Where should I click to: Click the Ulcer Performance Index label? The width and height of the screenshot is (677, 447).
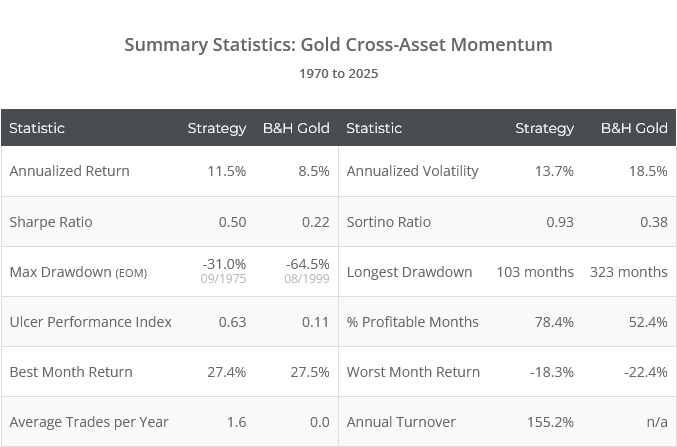pyautogui.click(x=90, y=322)
